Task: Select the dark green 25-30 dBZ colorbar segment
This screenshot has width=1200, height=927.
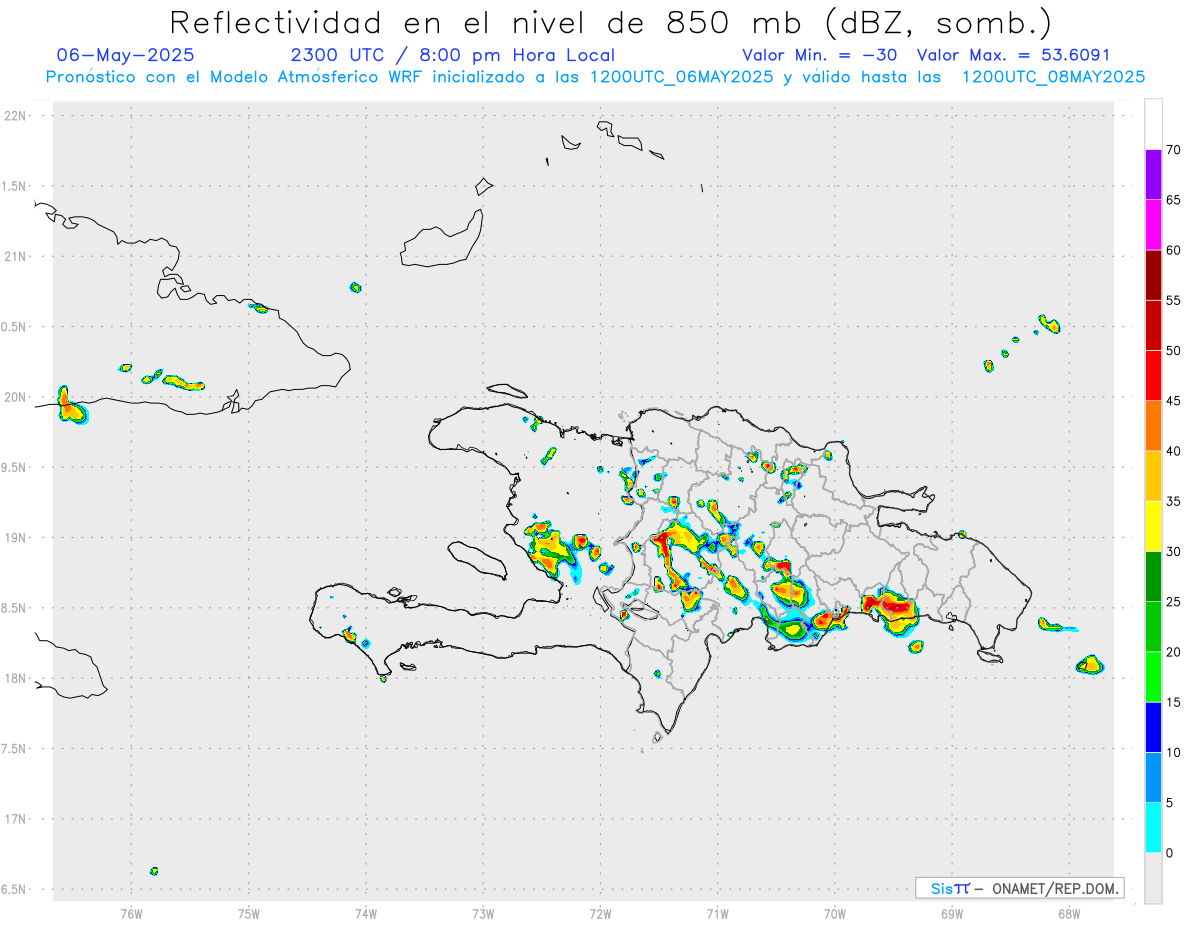Action: [x=1153, y=576]
